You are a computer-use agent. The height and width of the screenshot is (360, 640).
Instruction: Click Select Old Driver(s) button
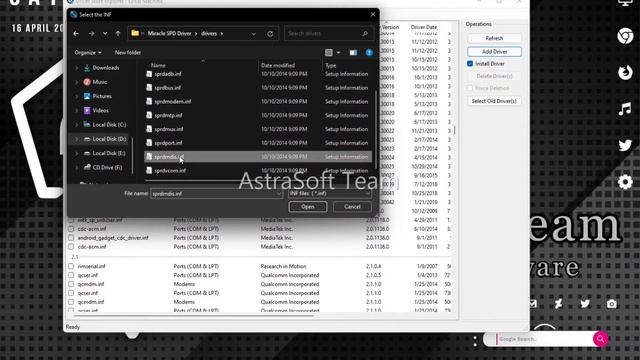coord(494,101)
